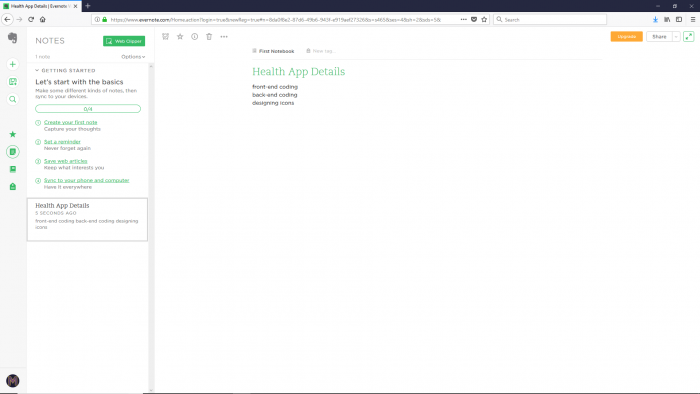Image resolution: width=700 pixels, height=394 pixels.
Task: Select Health App Details note card
Action: pos(88,220)
